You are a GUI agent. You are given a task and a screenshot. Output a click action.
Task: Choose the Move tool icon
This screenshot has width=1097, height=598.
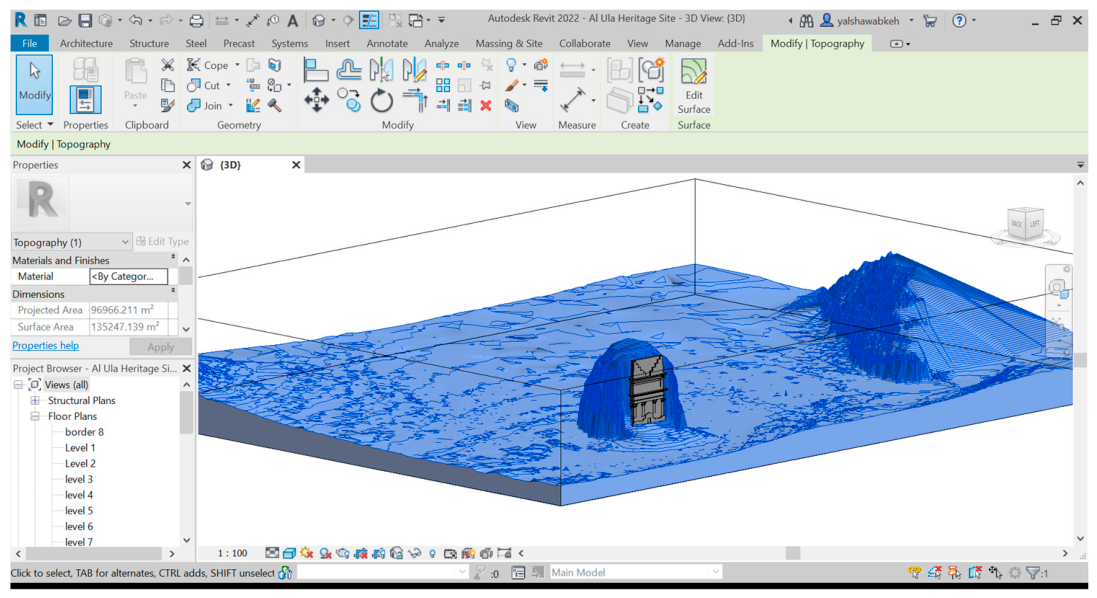coord(316,101)
